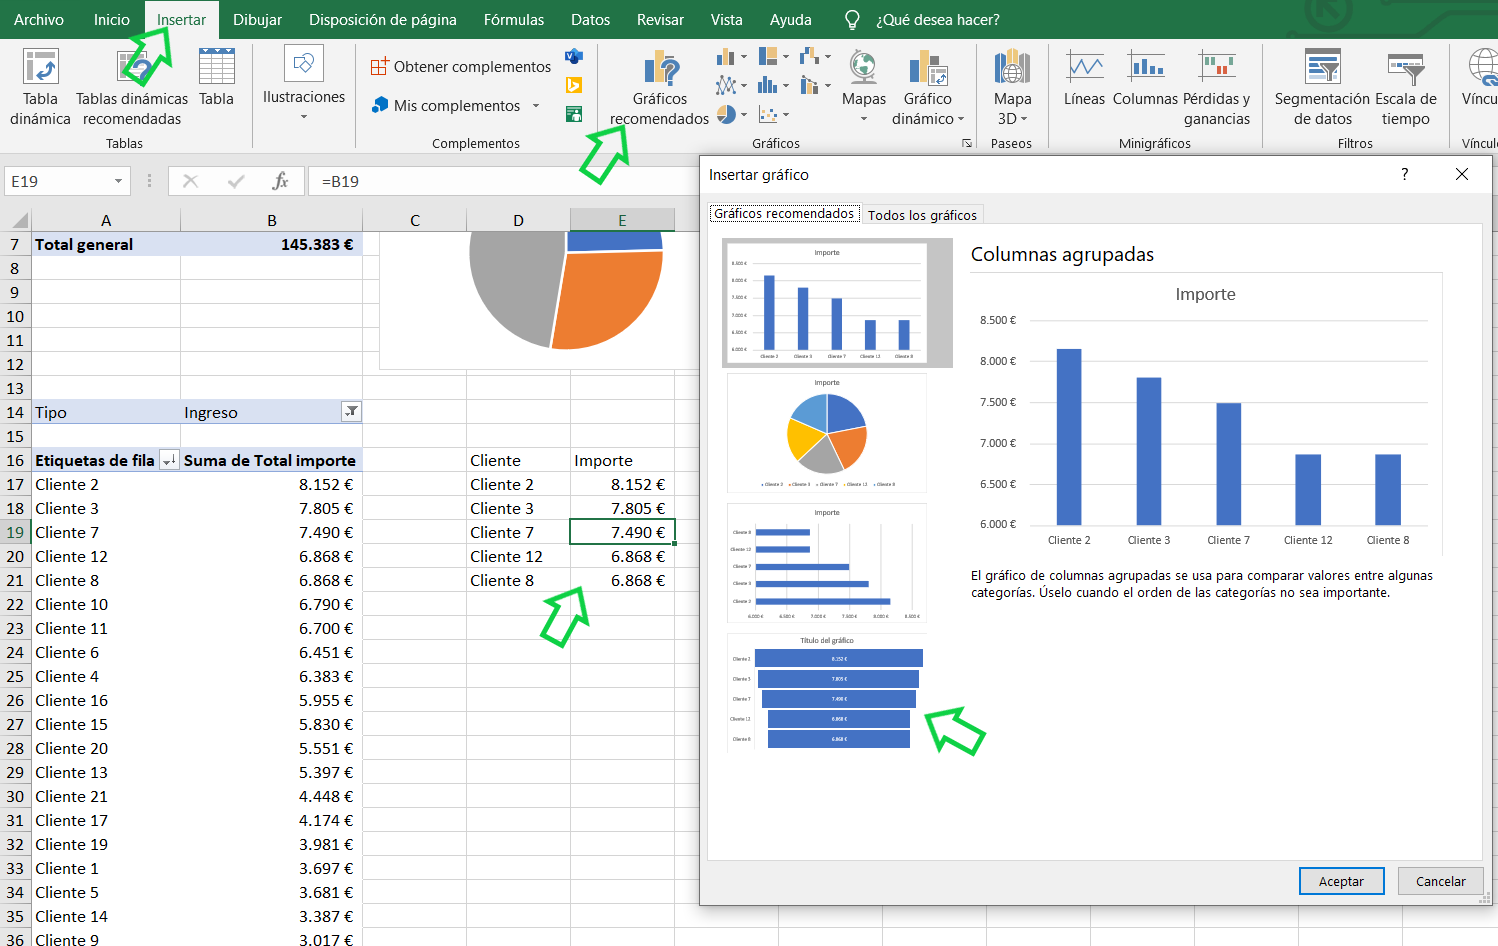Insert a statistic chart from ribbon
Screen dimensions: 1498x946
pos(773,85)
